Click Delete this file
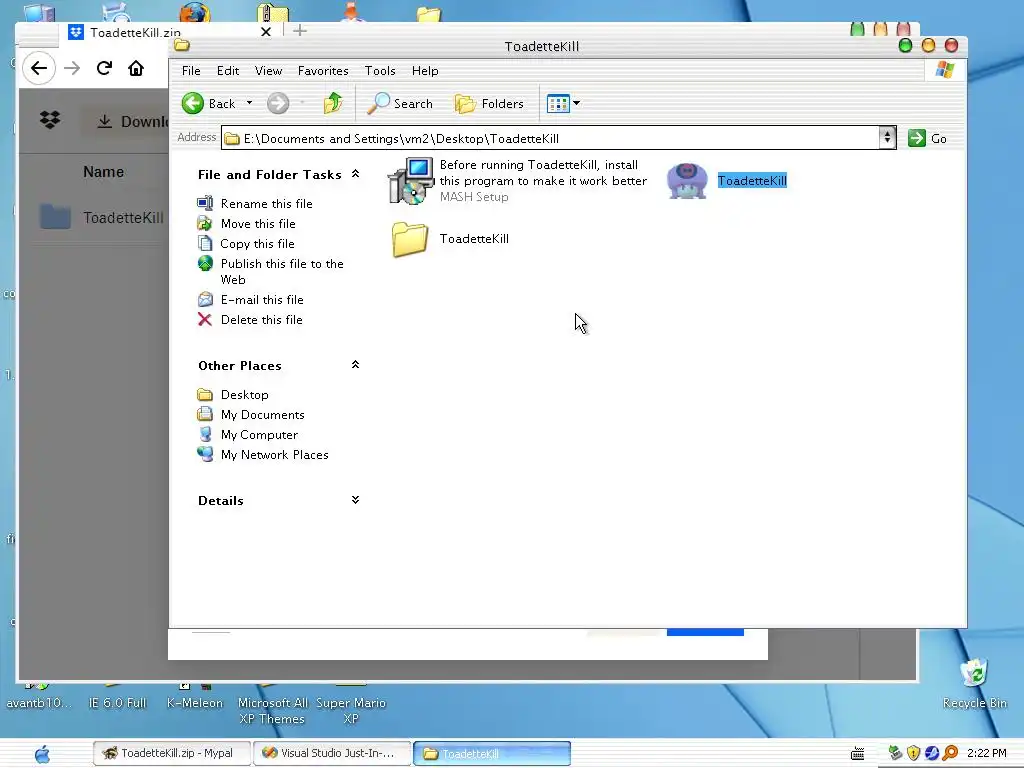Viewport: 1024px width, 768px height. point(261,320)
